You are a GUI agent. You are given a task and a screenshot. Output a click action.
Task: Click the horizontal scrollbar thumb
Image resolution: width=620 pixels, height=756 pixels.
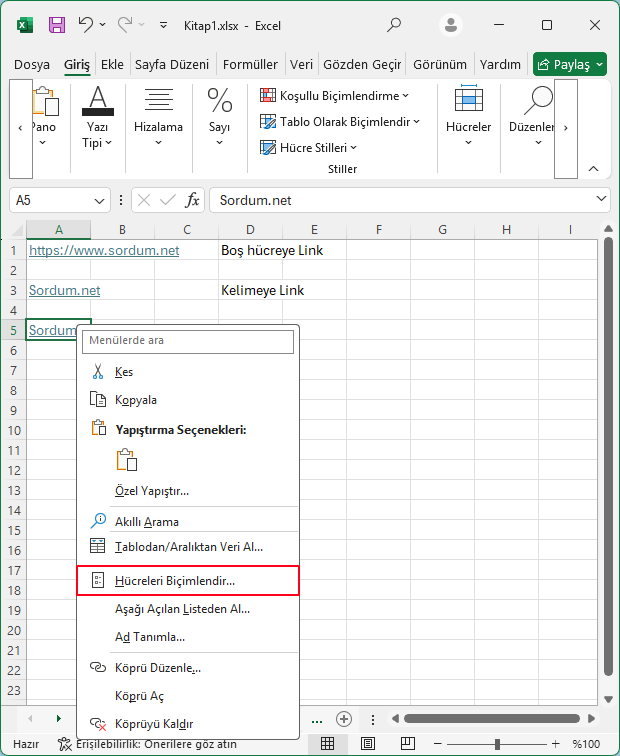click(x=492, y=719)
